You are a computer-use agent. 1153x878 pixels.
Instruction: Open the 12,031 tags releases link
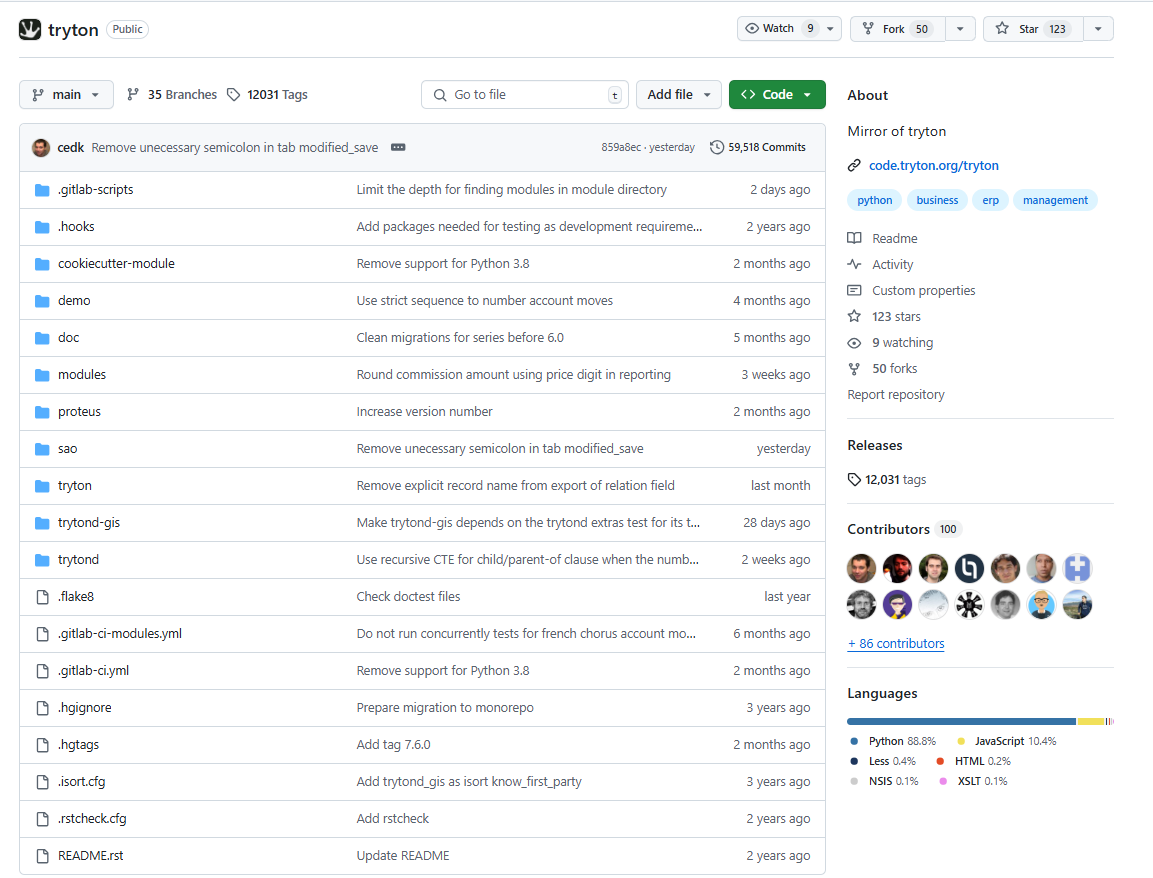887,479
